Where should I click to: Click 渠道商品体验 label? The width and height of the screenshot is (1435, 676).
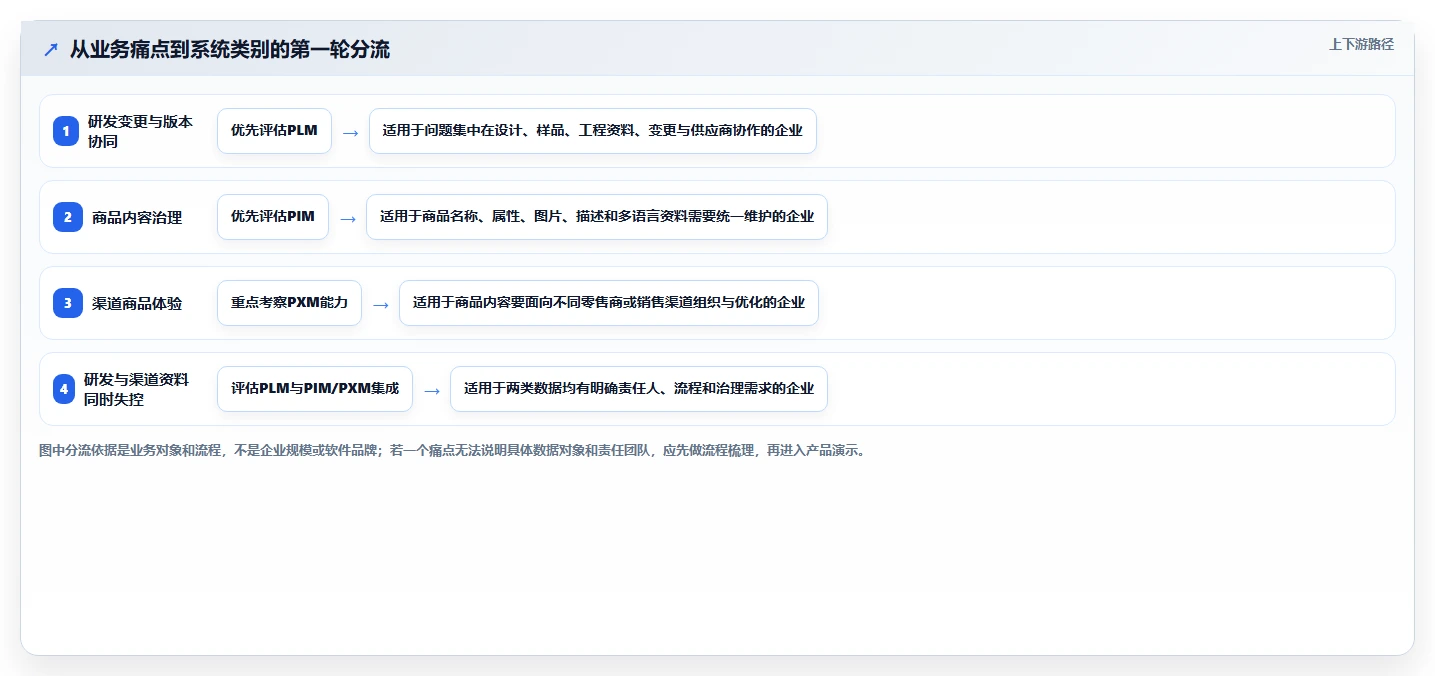tap(137, 303)
